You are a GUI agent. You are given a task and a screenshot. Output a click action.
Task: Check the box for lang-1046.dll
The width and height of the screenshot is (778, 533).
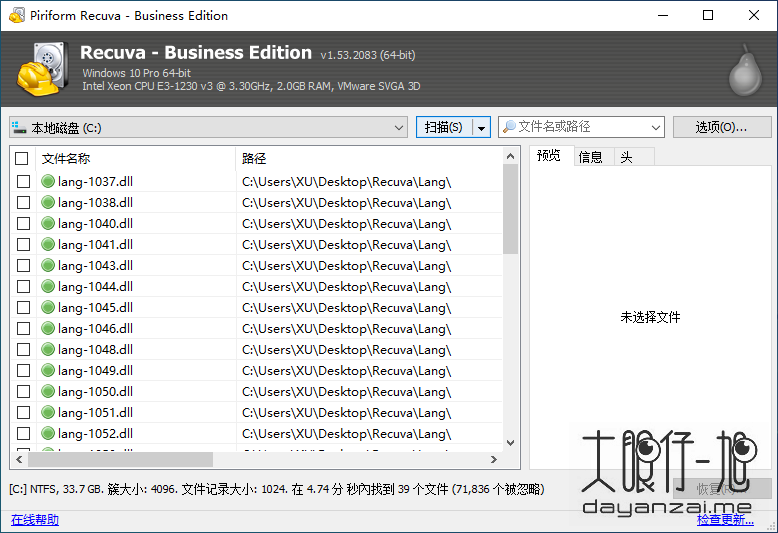(x=23, y=329)
